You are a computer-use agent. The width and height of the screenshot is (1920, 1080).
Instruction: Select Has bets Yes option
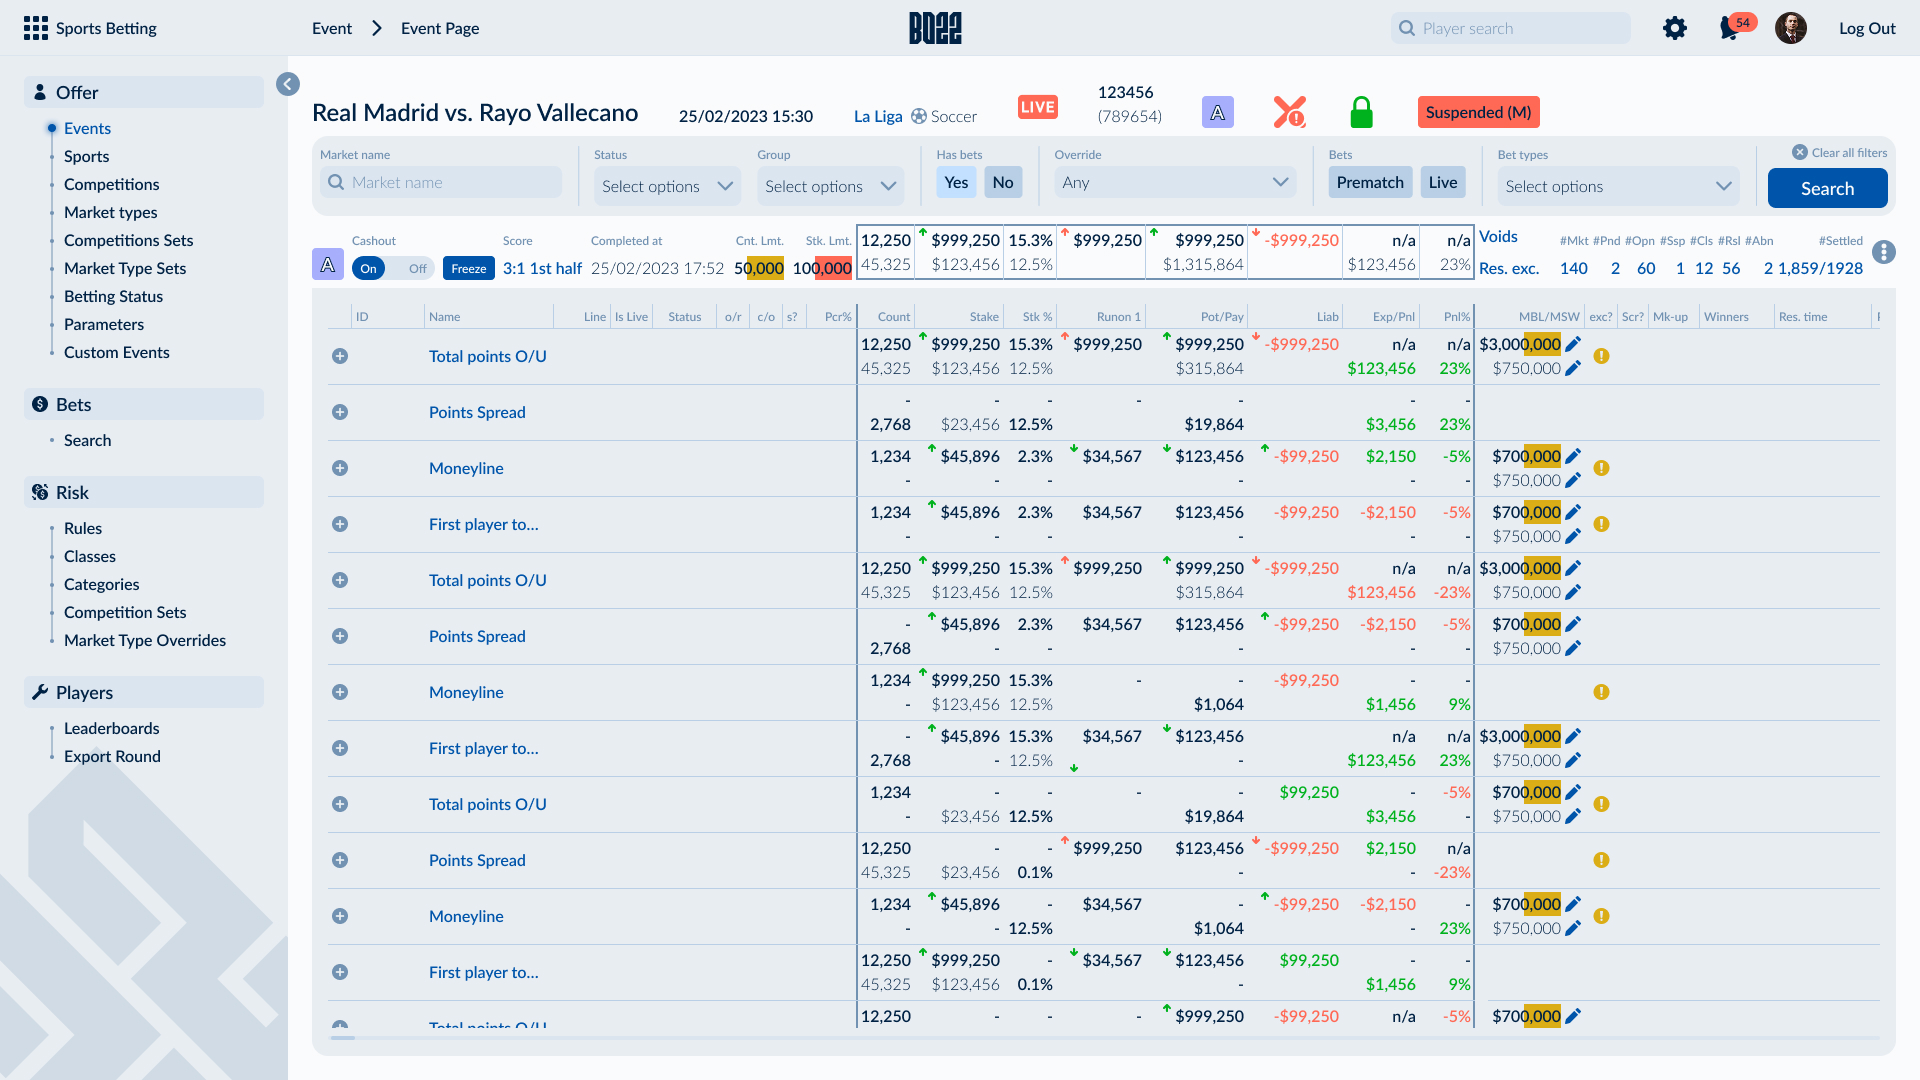click(956, 182)
